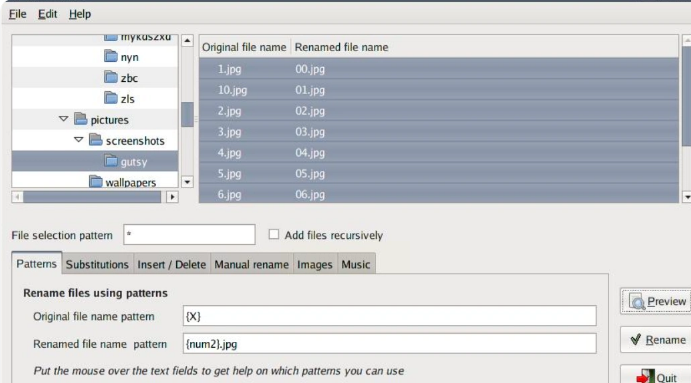Click the folder tree horizontal scrollbar thumb
The image size is (691, 383).
click(92, 197)
